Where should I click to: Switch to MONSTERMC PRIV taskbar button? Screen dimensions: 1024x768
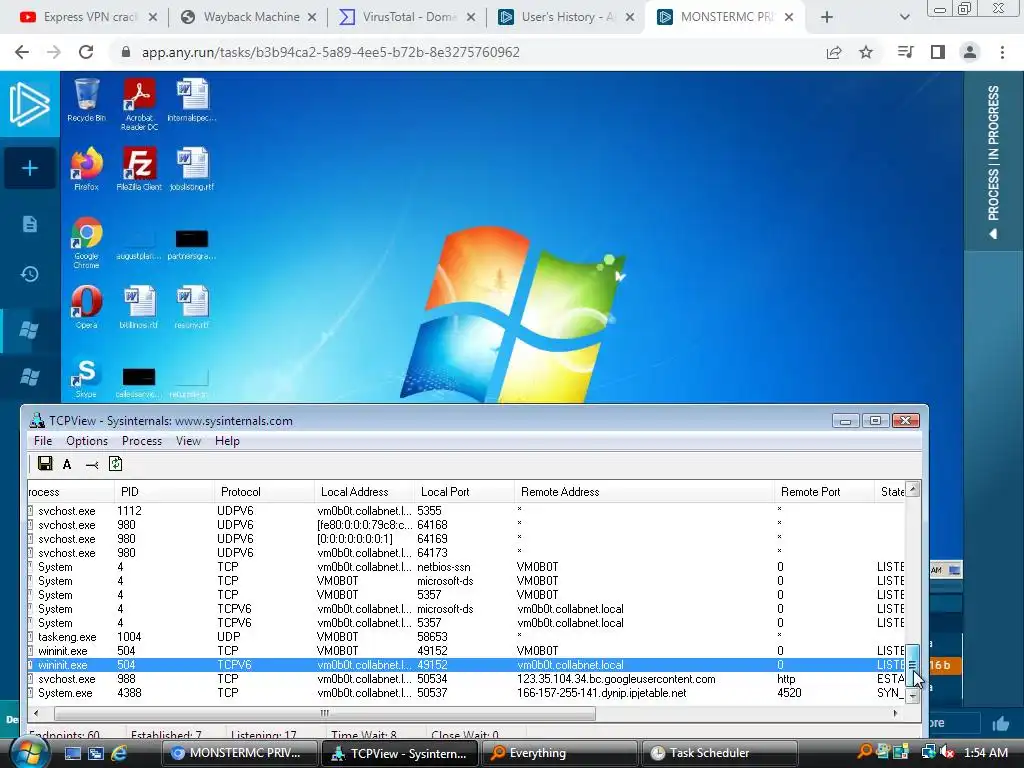point(238,753)
